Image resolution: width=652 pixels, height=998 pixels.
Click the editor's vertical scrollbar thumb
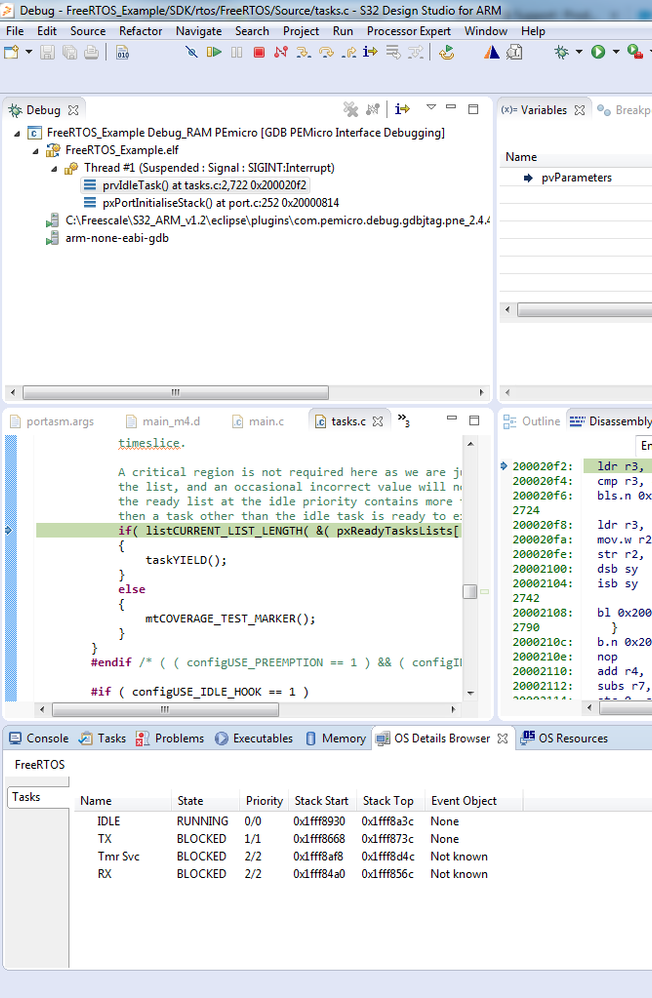click(x=470, y=591)
